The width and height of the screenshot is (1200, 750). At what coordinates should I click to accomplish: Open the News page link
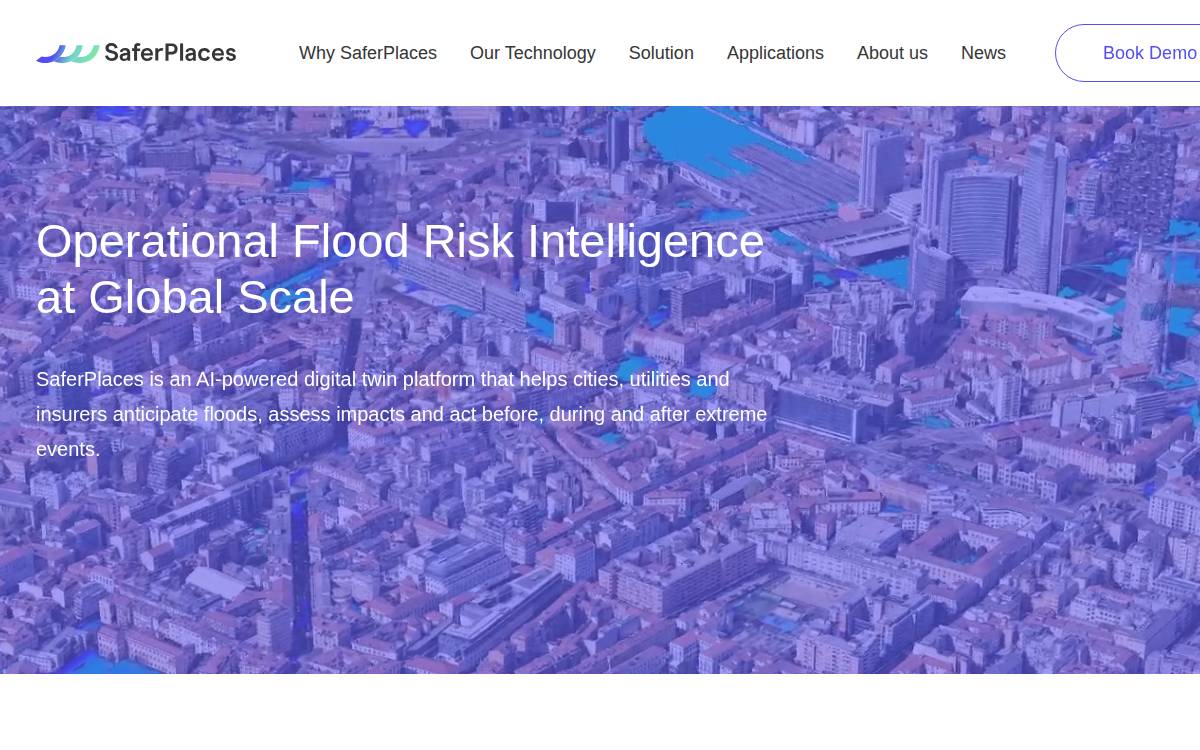pos(983,53)
